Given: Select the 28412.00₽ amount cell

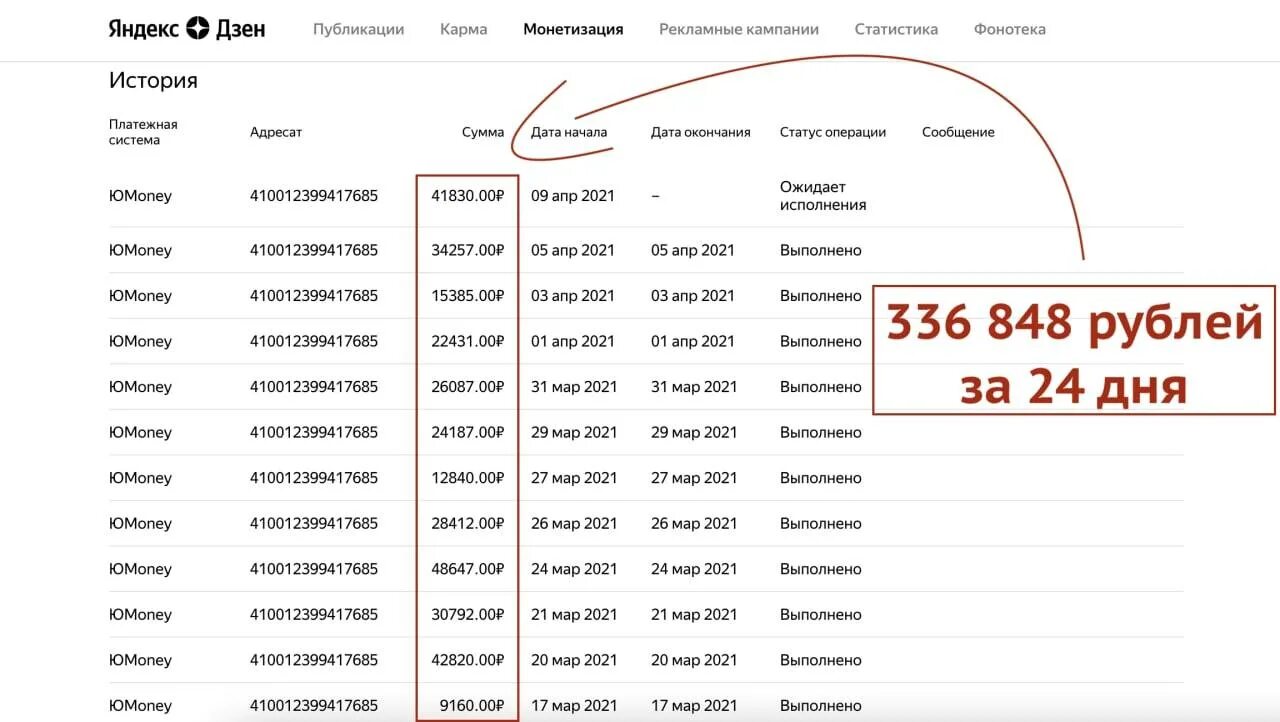Looking at the screenshot, I should tap(468, 523).
